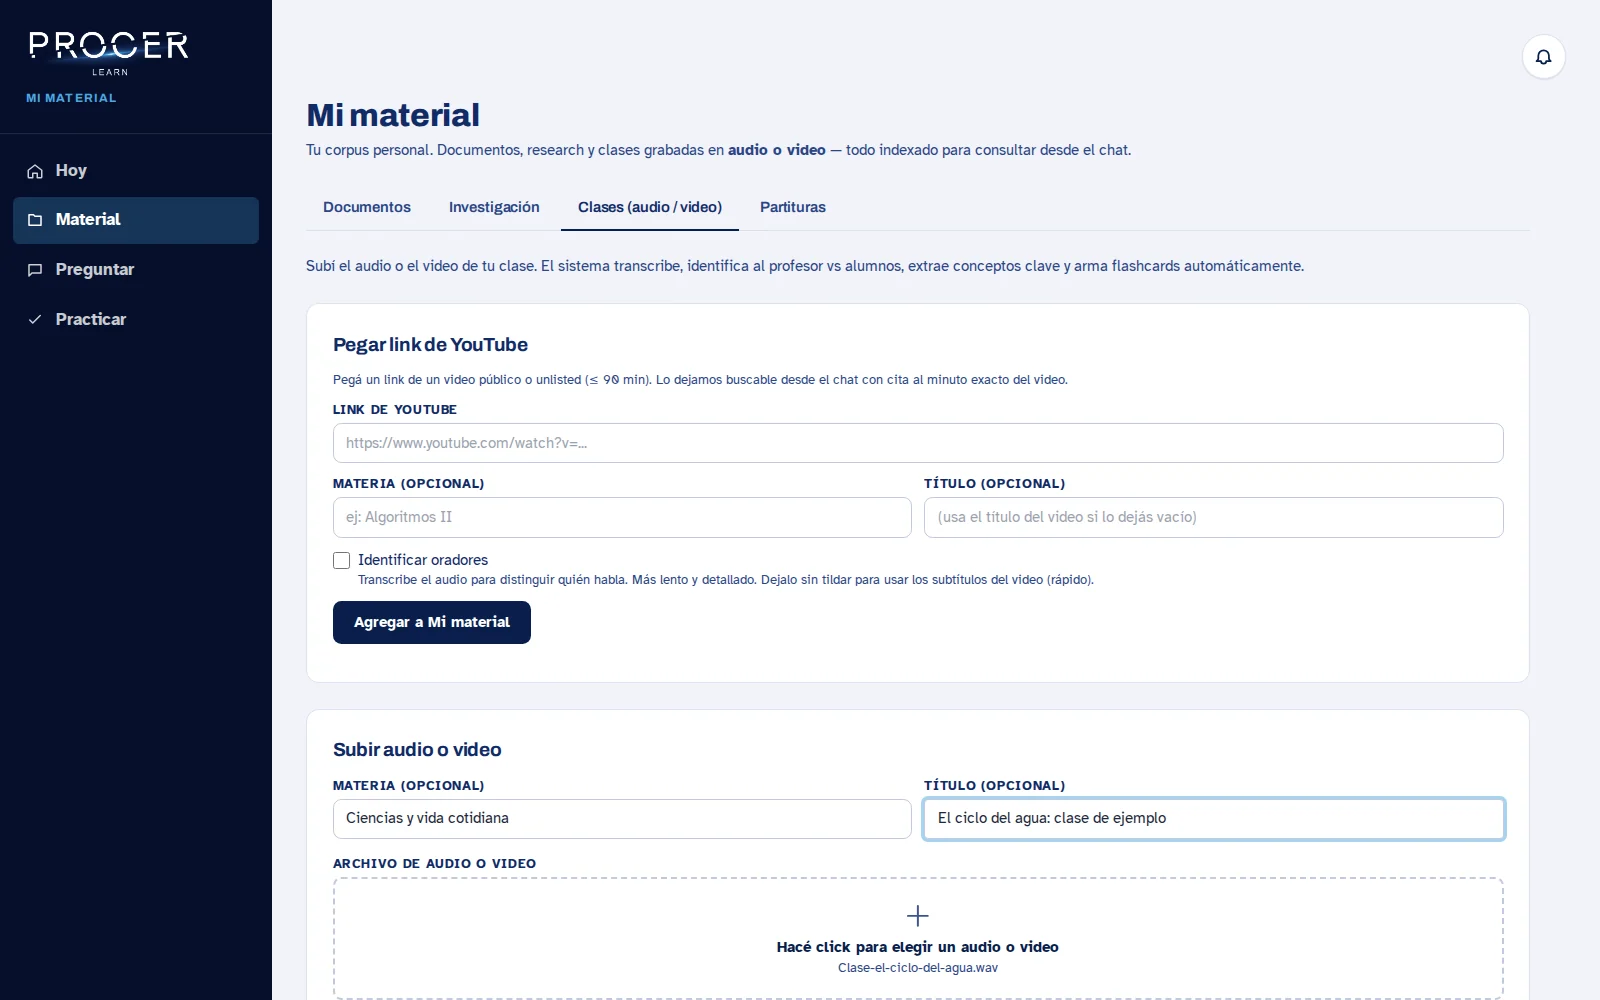Click Hacé click para elegir un audio o video
This screenshot has width=1600, height=1000.
[x=918, y=947]
